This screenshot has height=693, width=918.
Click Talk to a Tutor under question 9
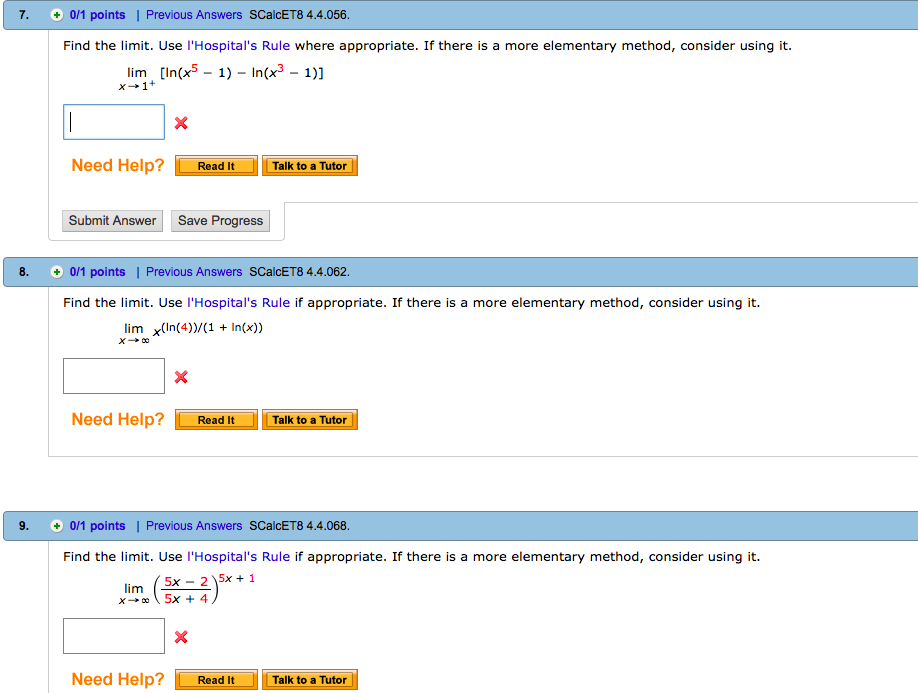point(309,679)
